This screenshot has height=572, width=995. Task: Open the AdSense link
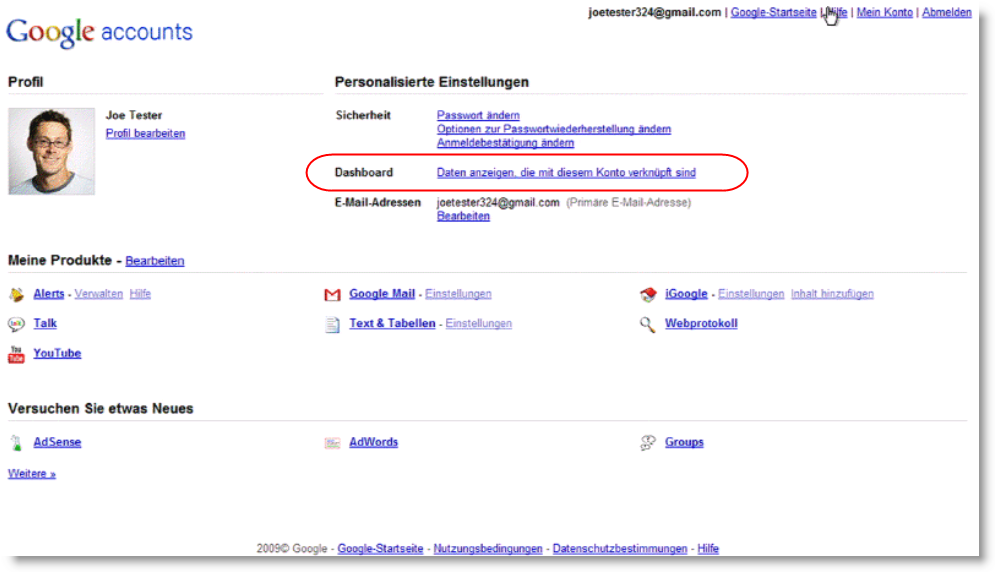point(57,442)
